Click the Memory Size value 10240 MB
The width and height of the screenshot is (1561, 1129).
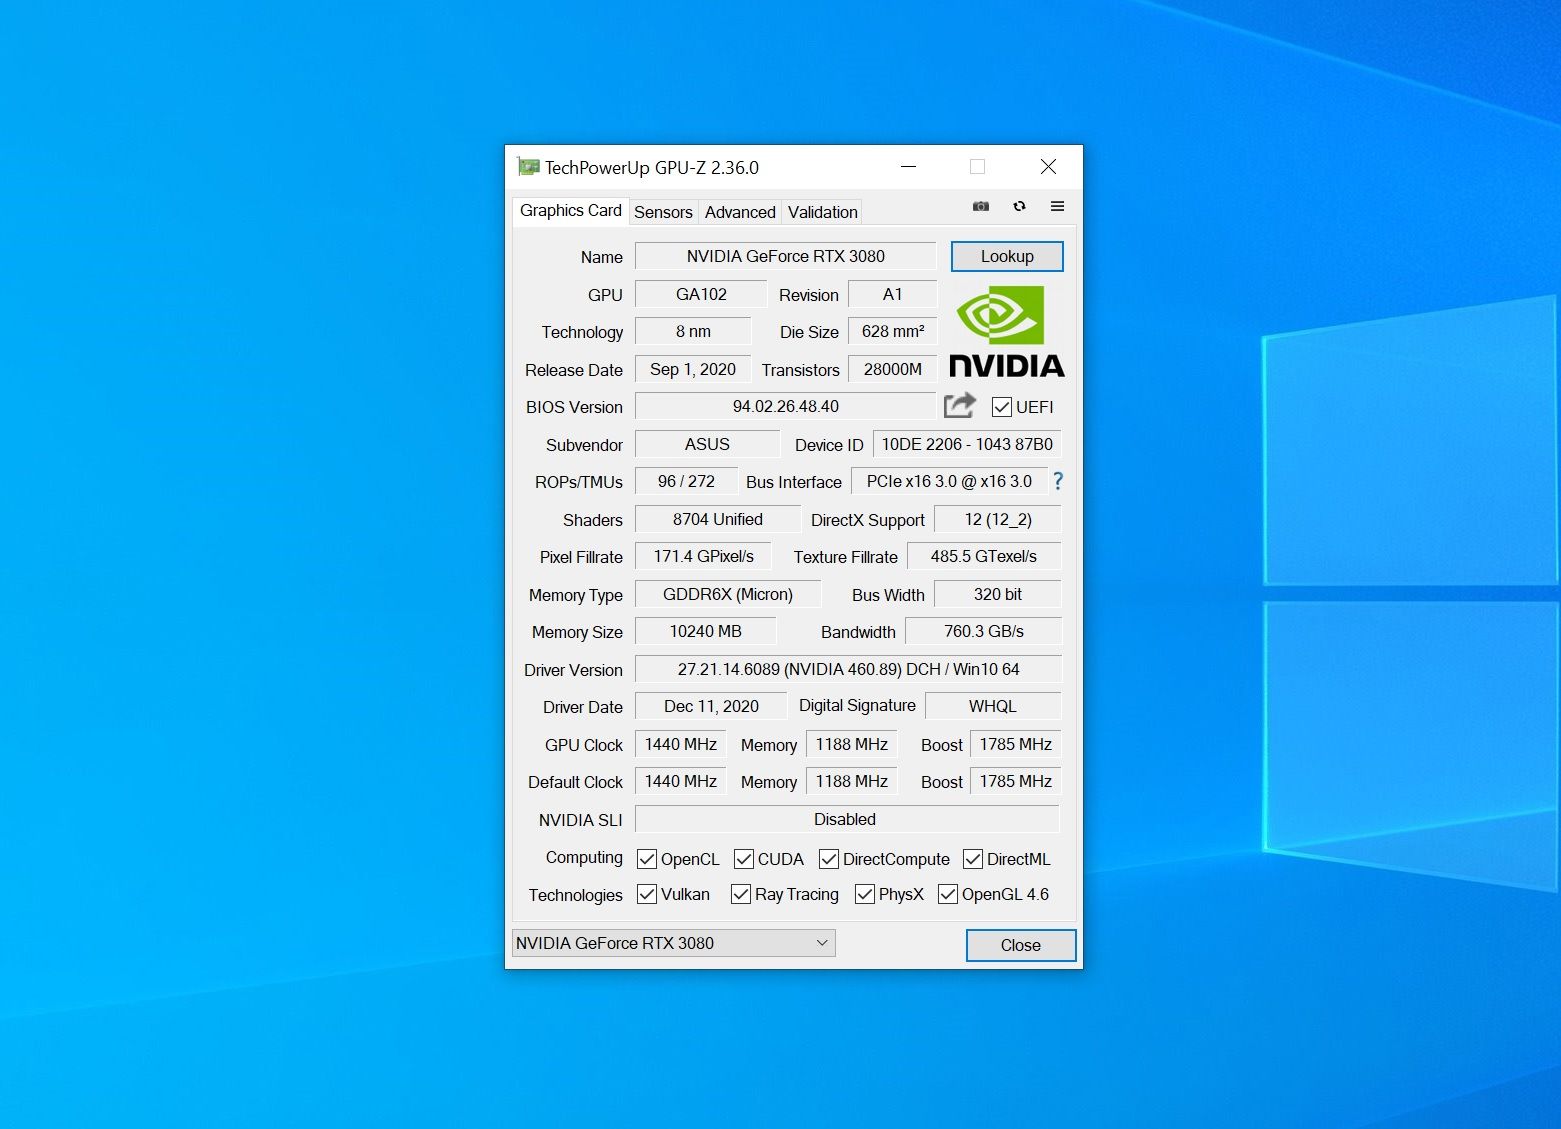coord(705,631)
